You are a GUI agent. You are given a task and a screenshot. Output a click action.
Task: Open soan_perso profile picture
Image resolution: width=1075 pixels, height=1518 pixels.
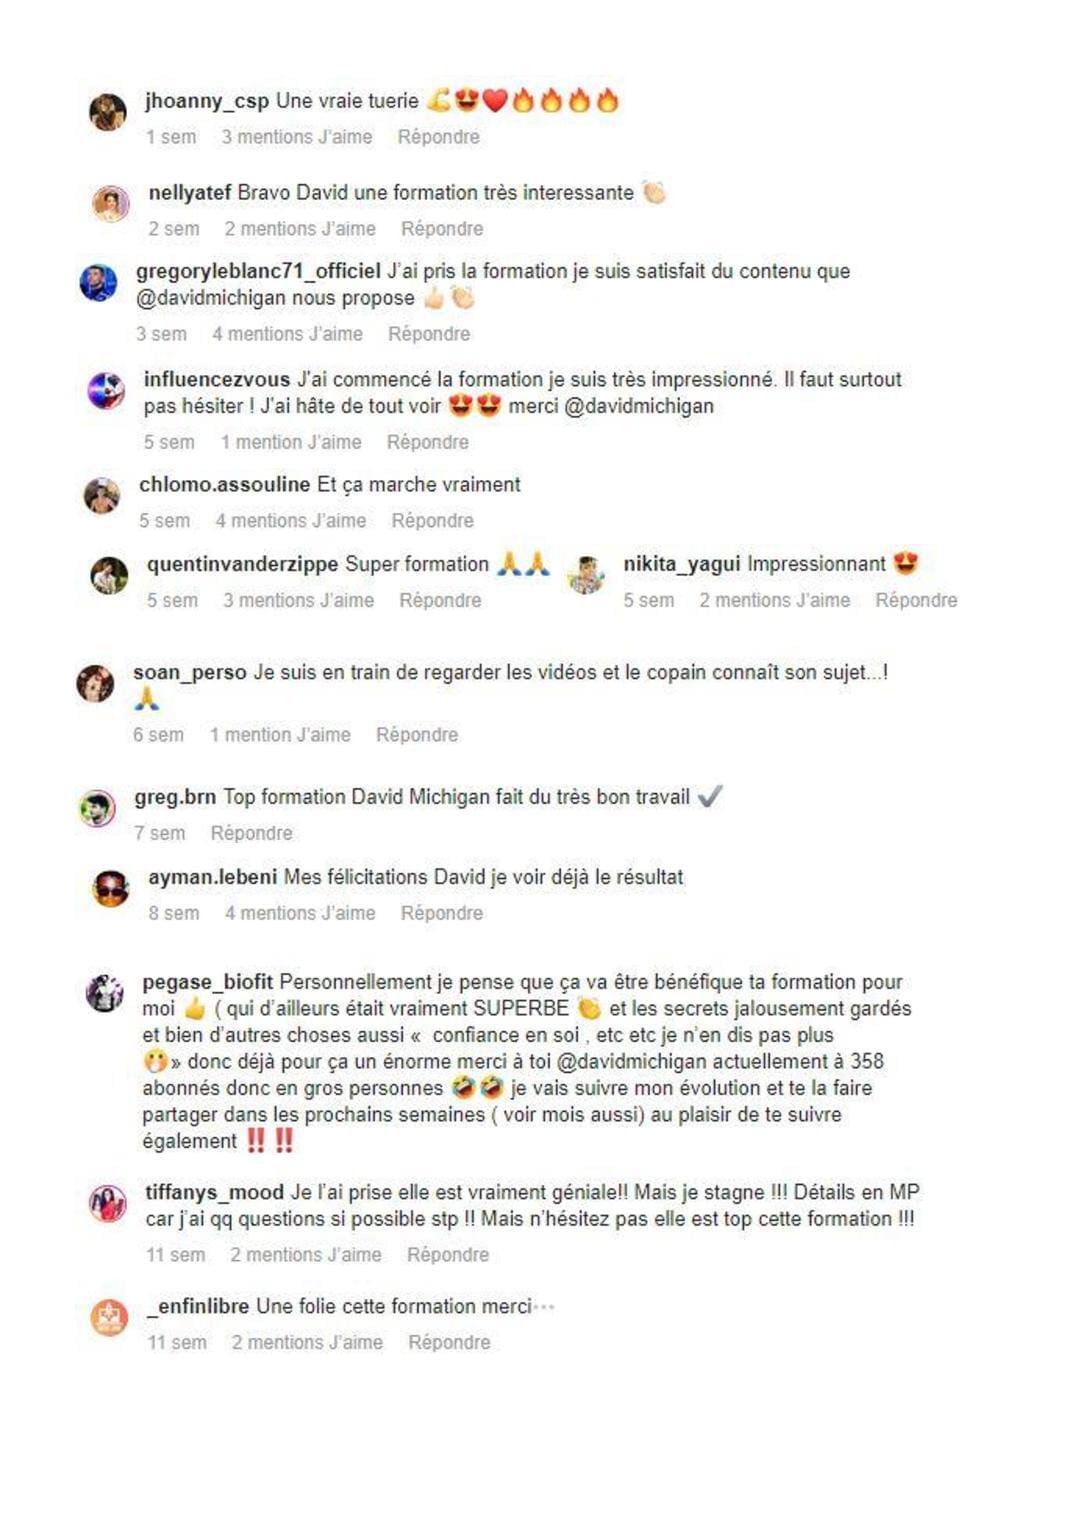[x=95, y=684]
